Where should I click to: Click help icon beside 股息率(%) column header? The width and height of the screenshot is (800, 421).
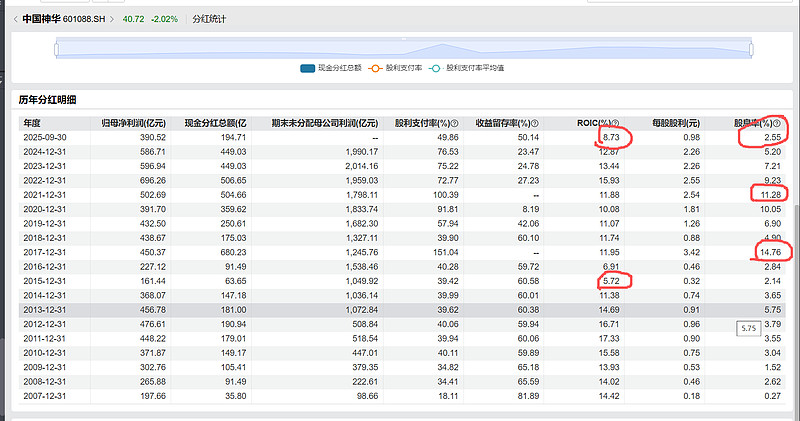[x=776, y=123]
